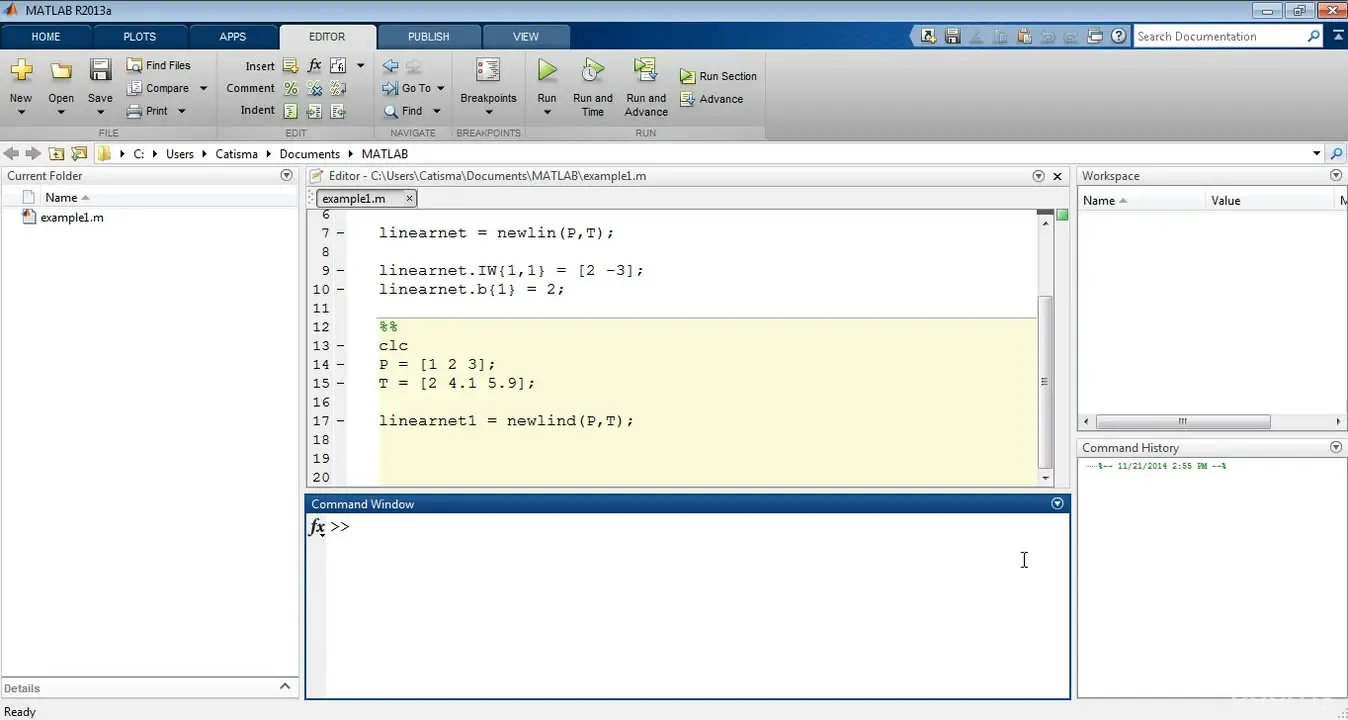Collapse the toolstrip with the minimize arrow

pyautogui.click(x=1336, y=36)
